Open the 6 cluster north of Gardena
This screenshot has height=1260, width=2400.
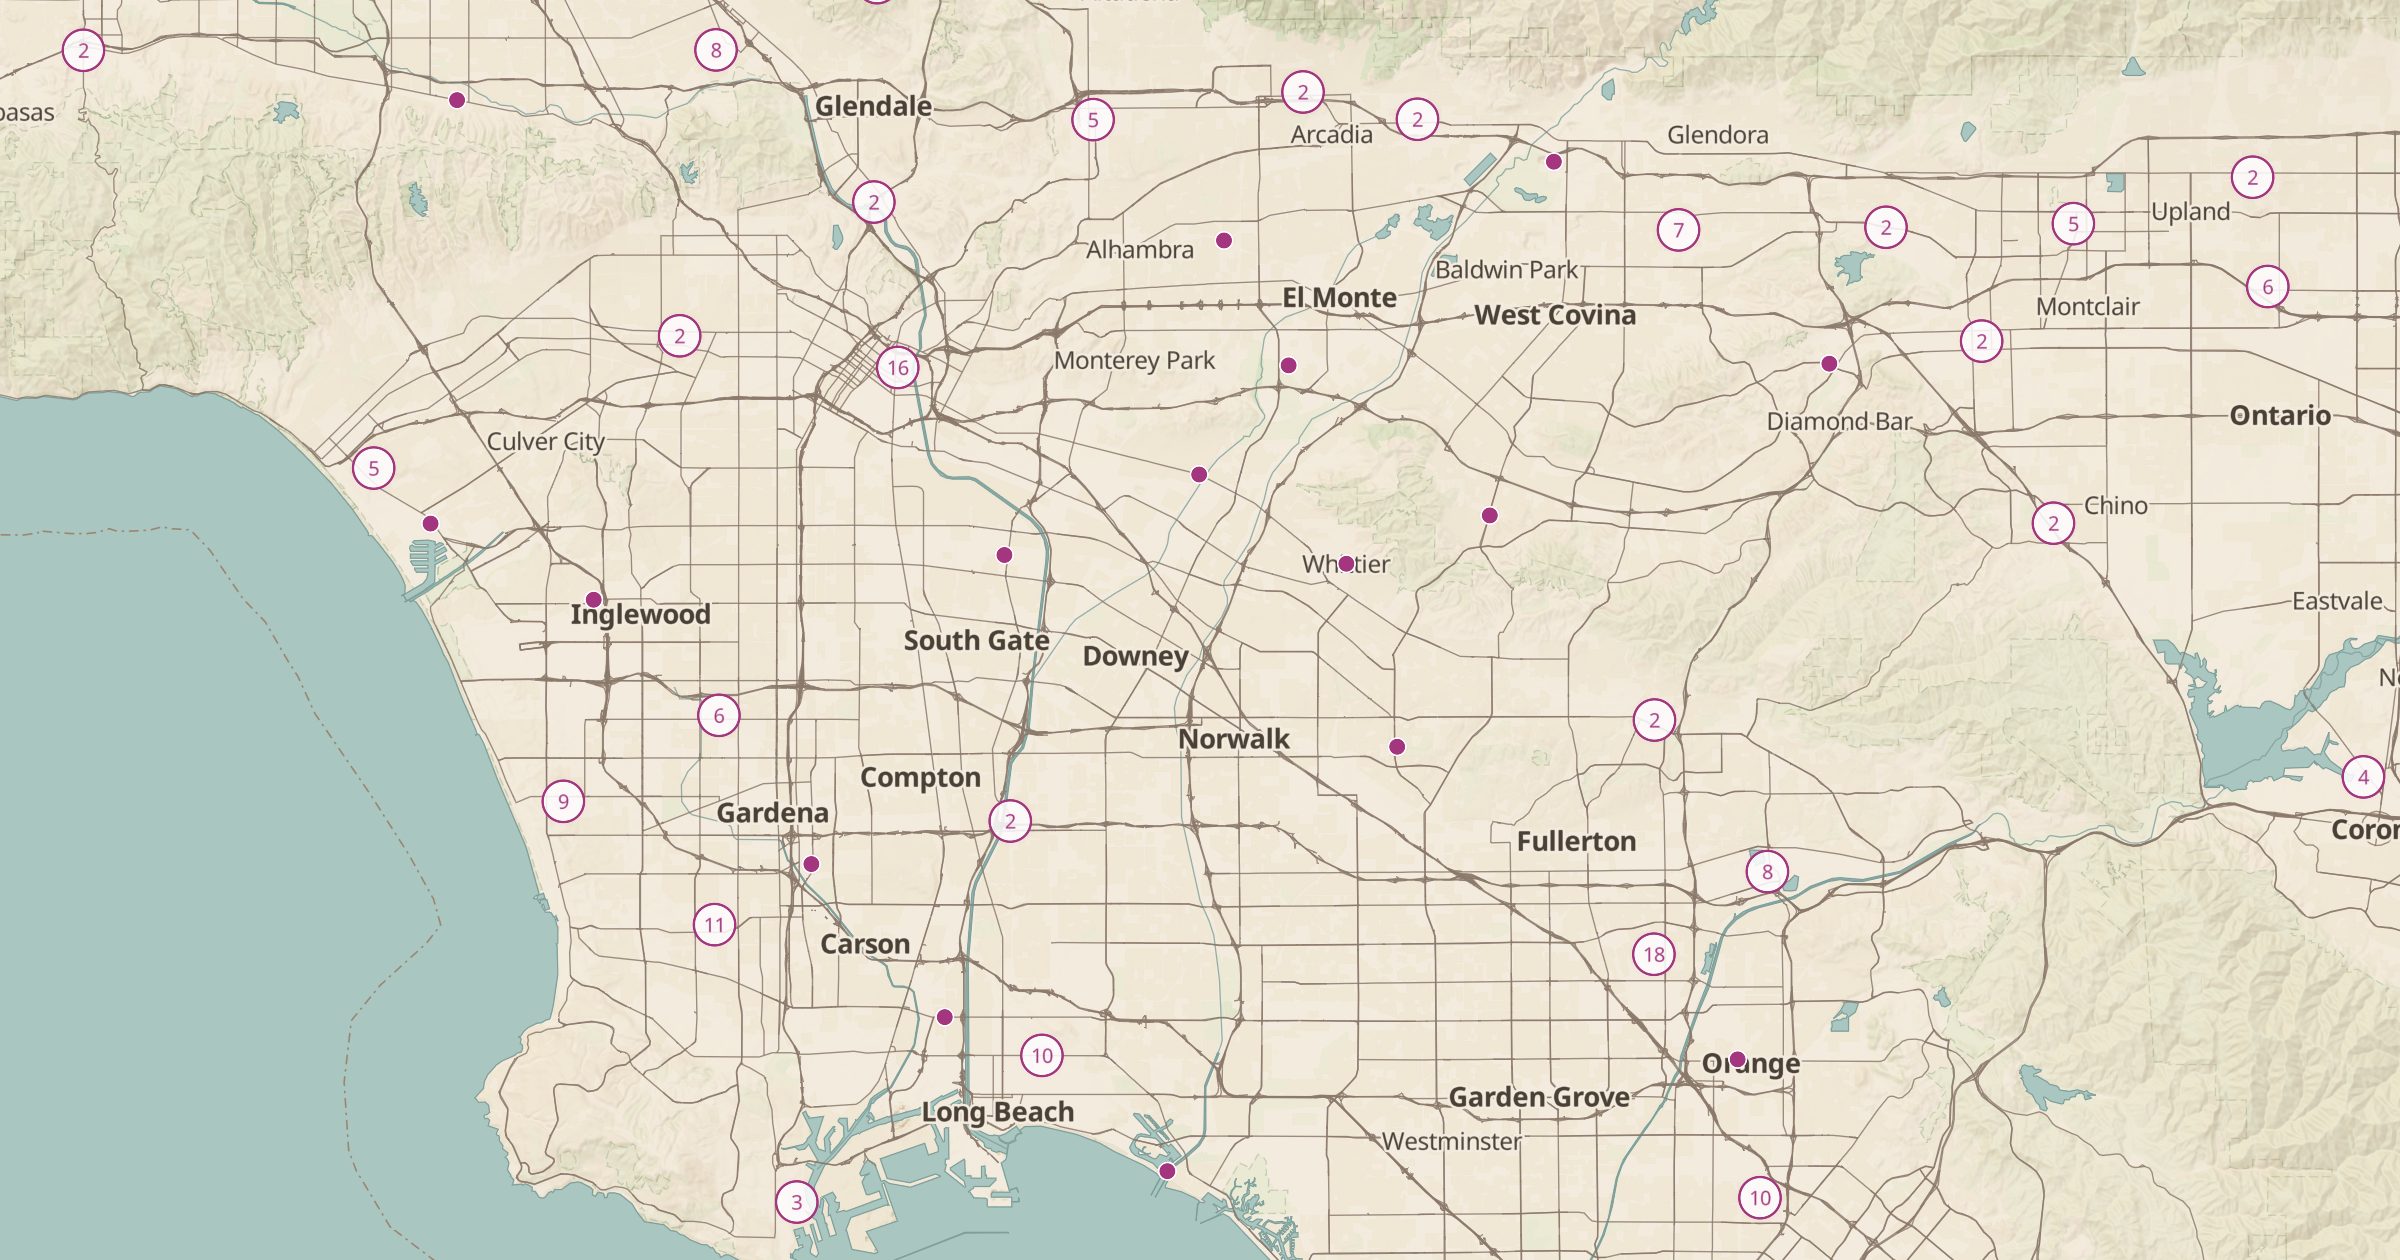pyautogui.click(x=718, y=715)
